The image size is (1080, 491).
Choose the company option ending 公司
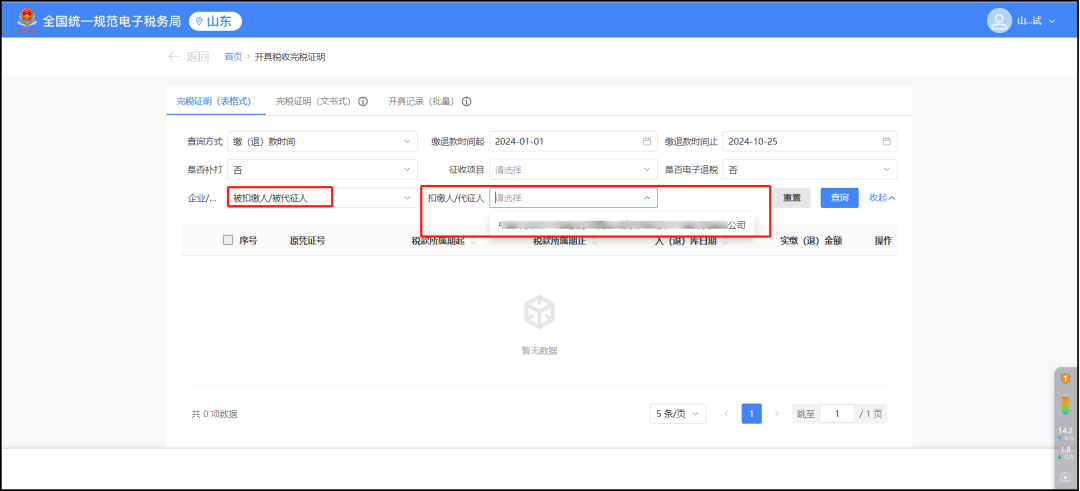click(622, 224)
